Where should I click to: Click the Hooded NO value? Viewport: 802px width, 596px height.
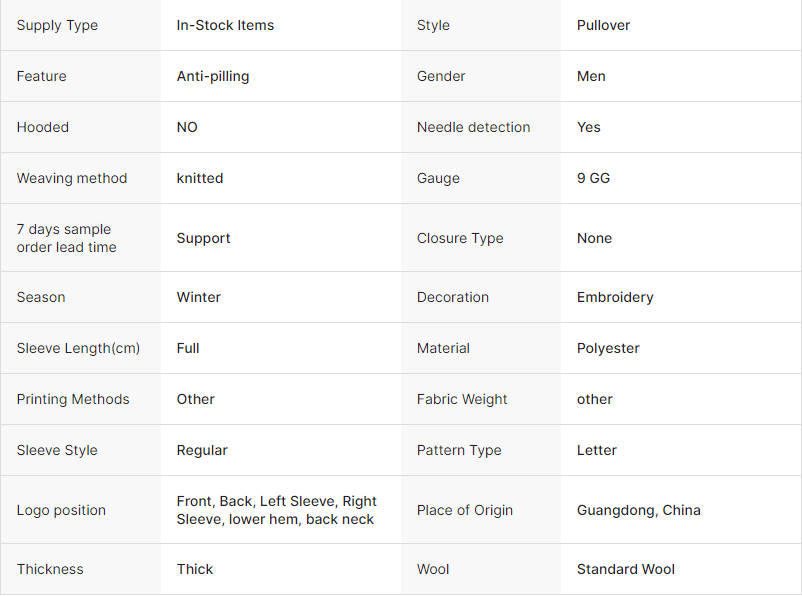point(187,127)
